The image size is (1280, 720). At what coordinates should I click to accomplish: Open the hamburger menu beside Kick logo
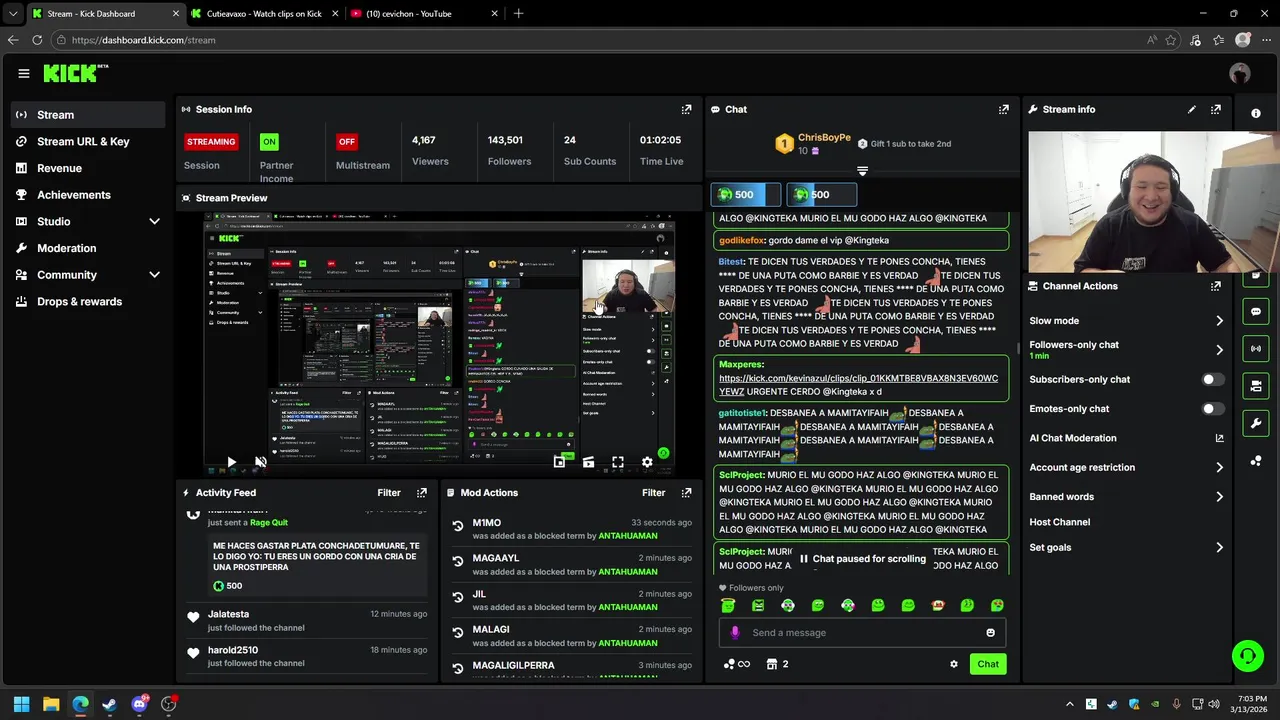coord(24,73)
